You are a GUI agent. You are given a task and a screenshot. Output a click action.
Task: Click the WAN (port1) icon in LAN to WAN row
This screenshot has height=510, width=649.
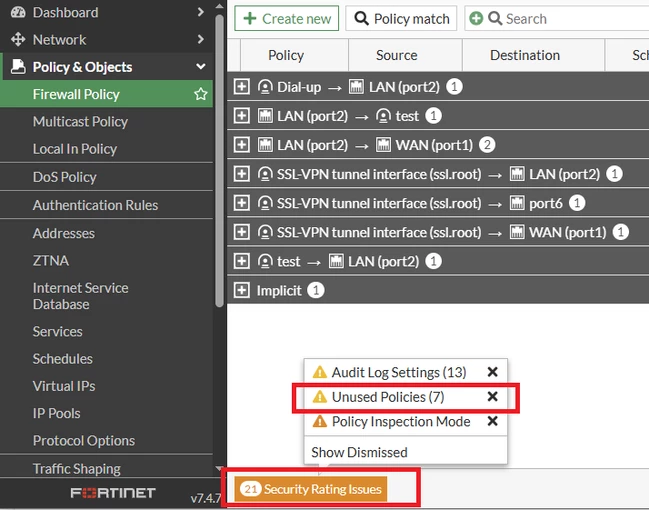[x=383, y=145]
